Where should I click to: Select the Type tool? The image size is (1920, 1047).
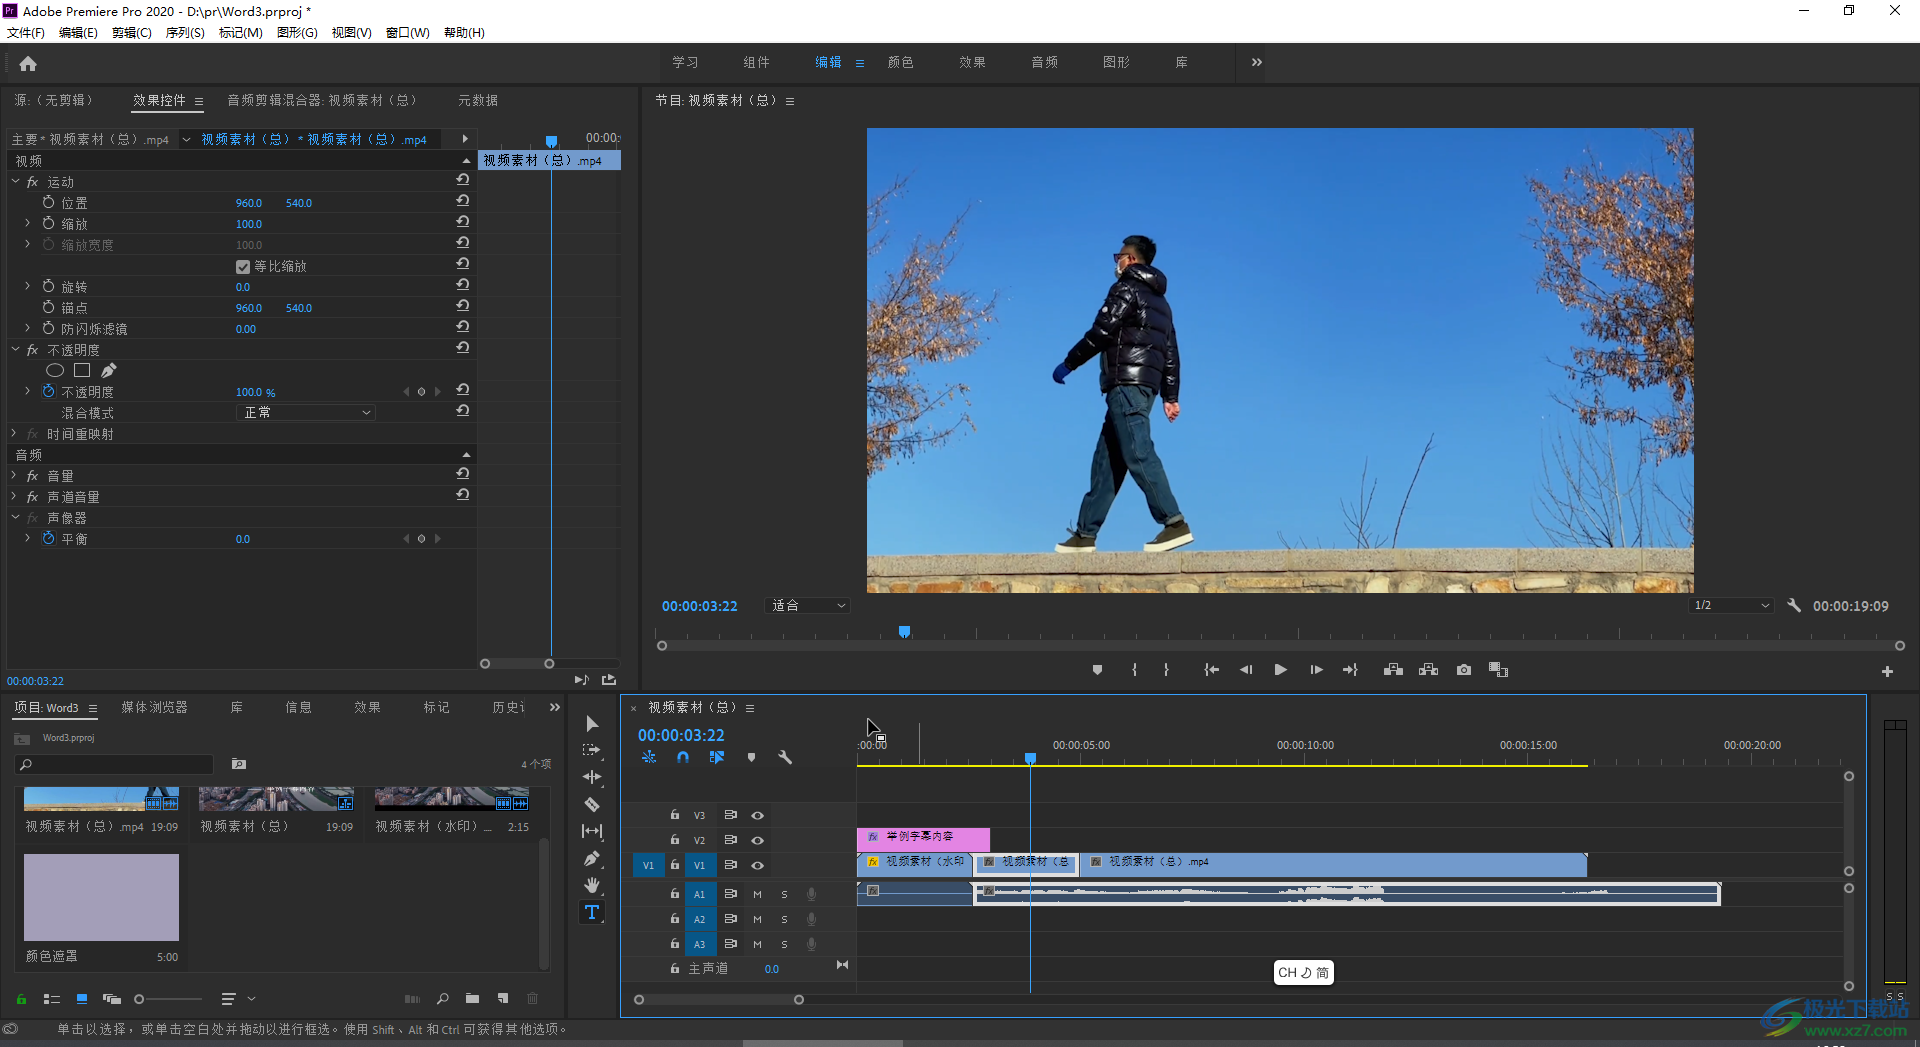592,912
